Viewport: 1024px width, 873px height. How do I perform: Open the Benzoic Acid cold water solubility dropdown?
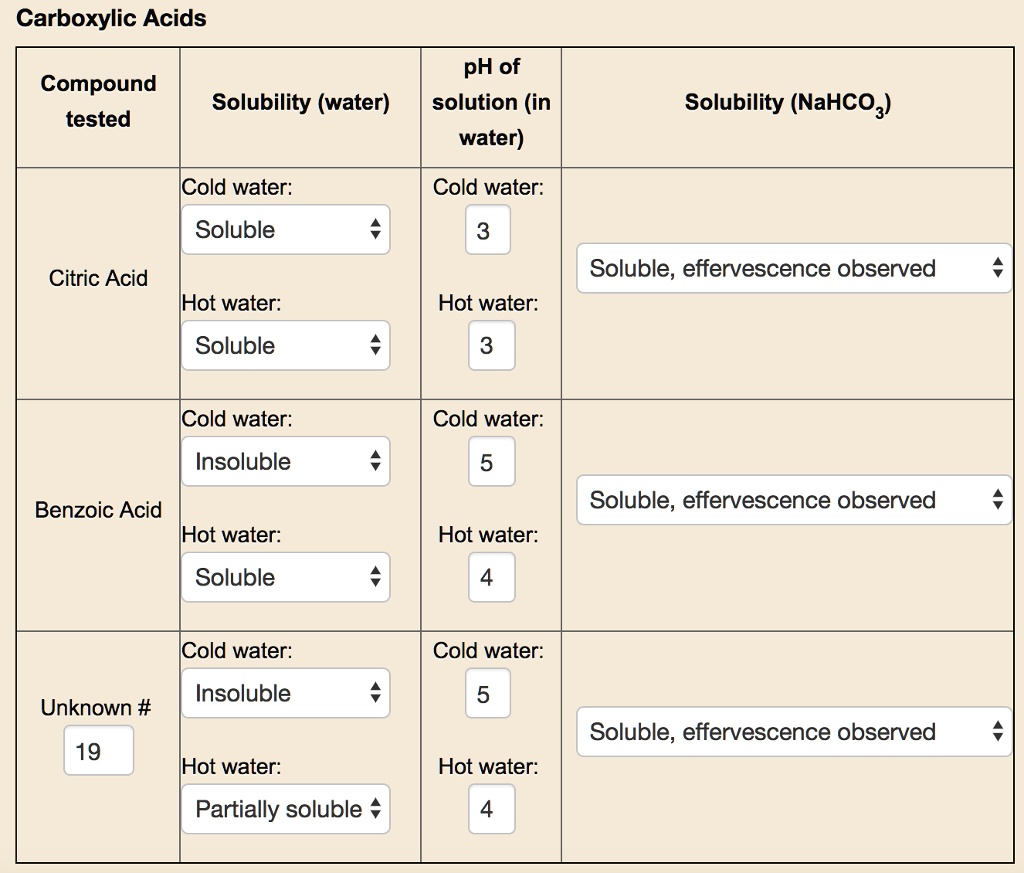[x=285, y=461]
